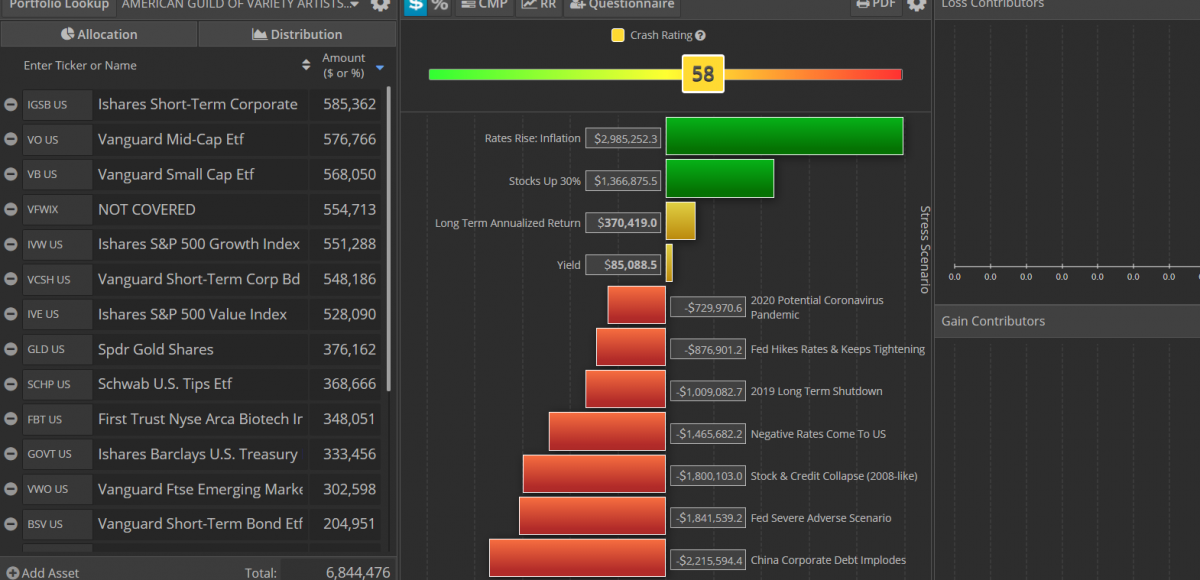Screen dimensions: 1200x580
Task: Open portfolio settings gear next to portfolio name
Action: pos(381,5)
